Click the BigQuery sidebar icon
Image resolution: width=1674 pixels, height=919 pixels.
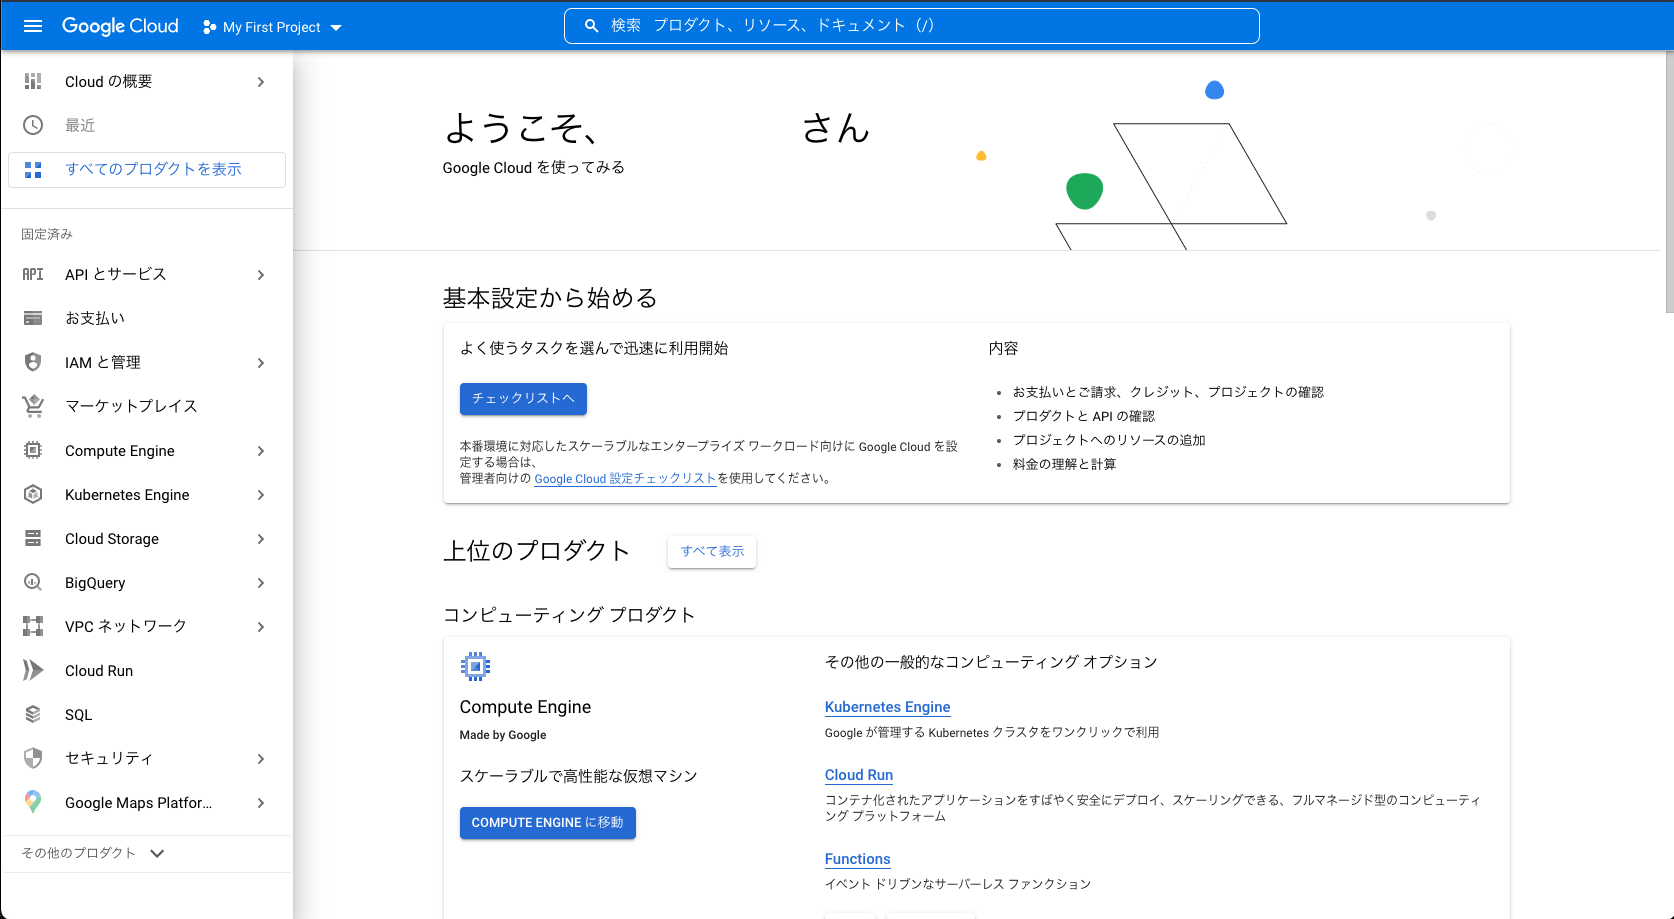(33, 582)
